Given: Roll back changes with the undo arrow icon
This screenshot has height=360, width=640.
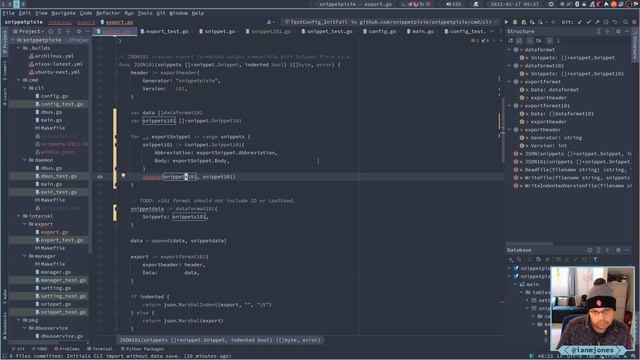Looking at the screenshot, I should [x=615, y=22].
